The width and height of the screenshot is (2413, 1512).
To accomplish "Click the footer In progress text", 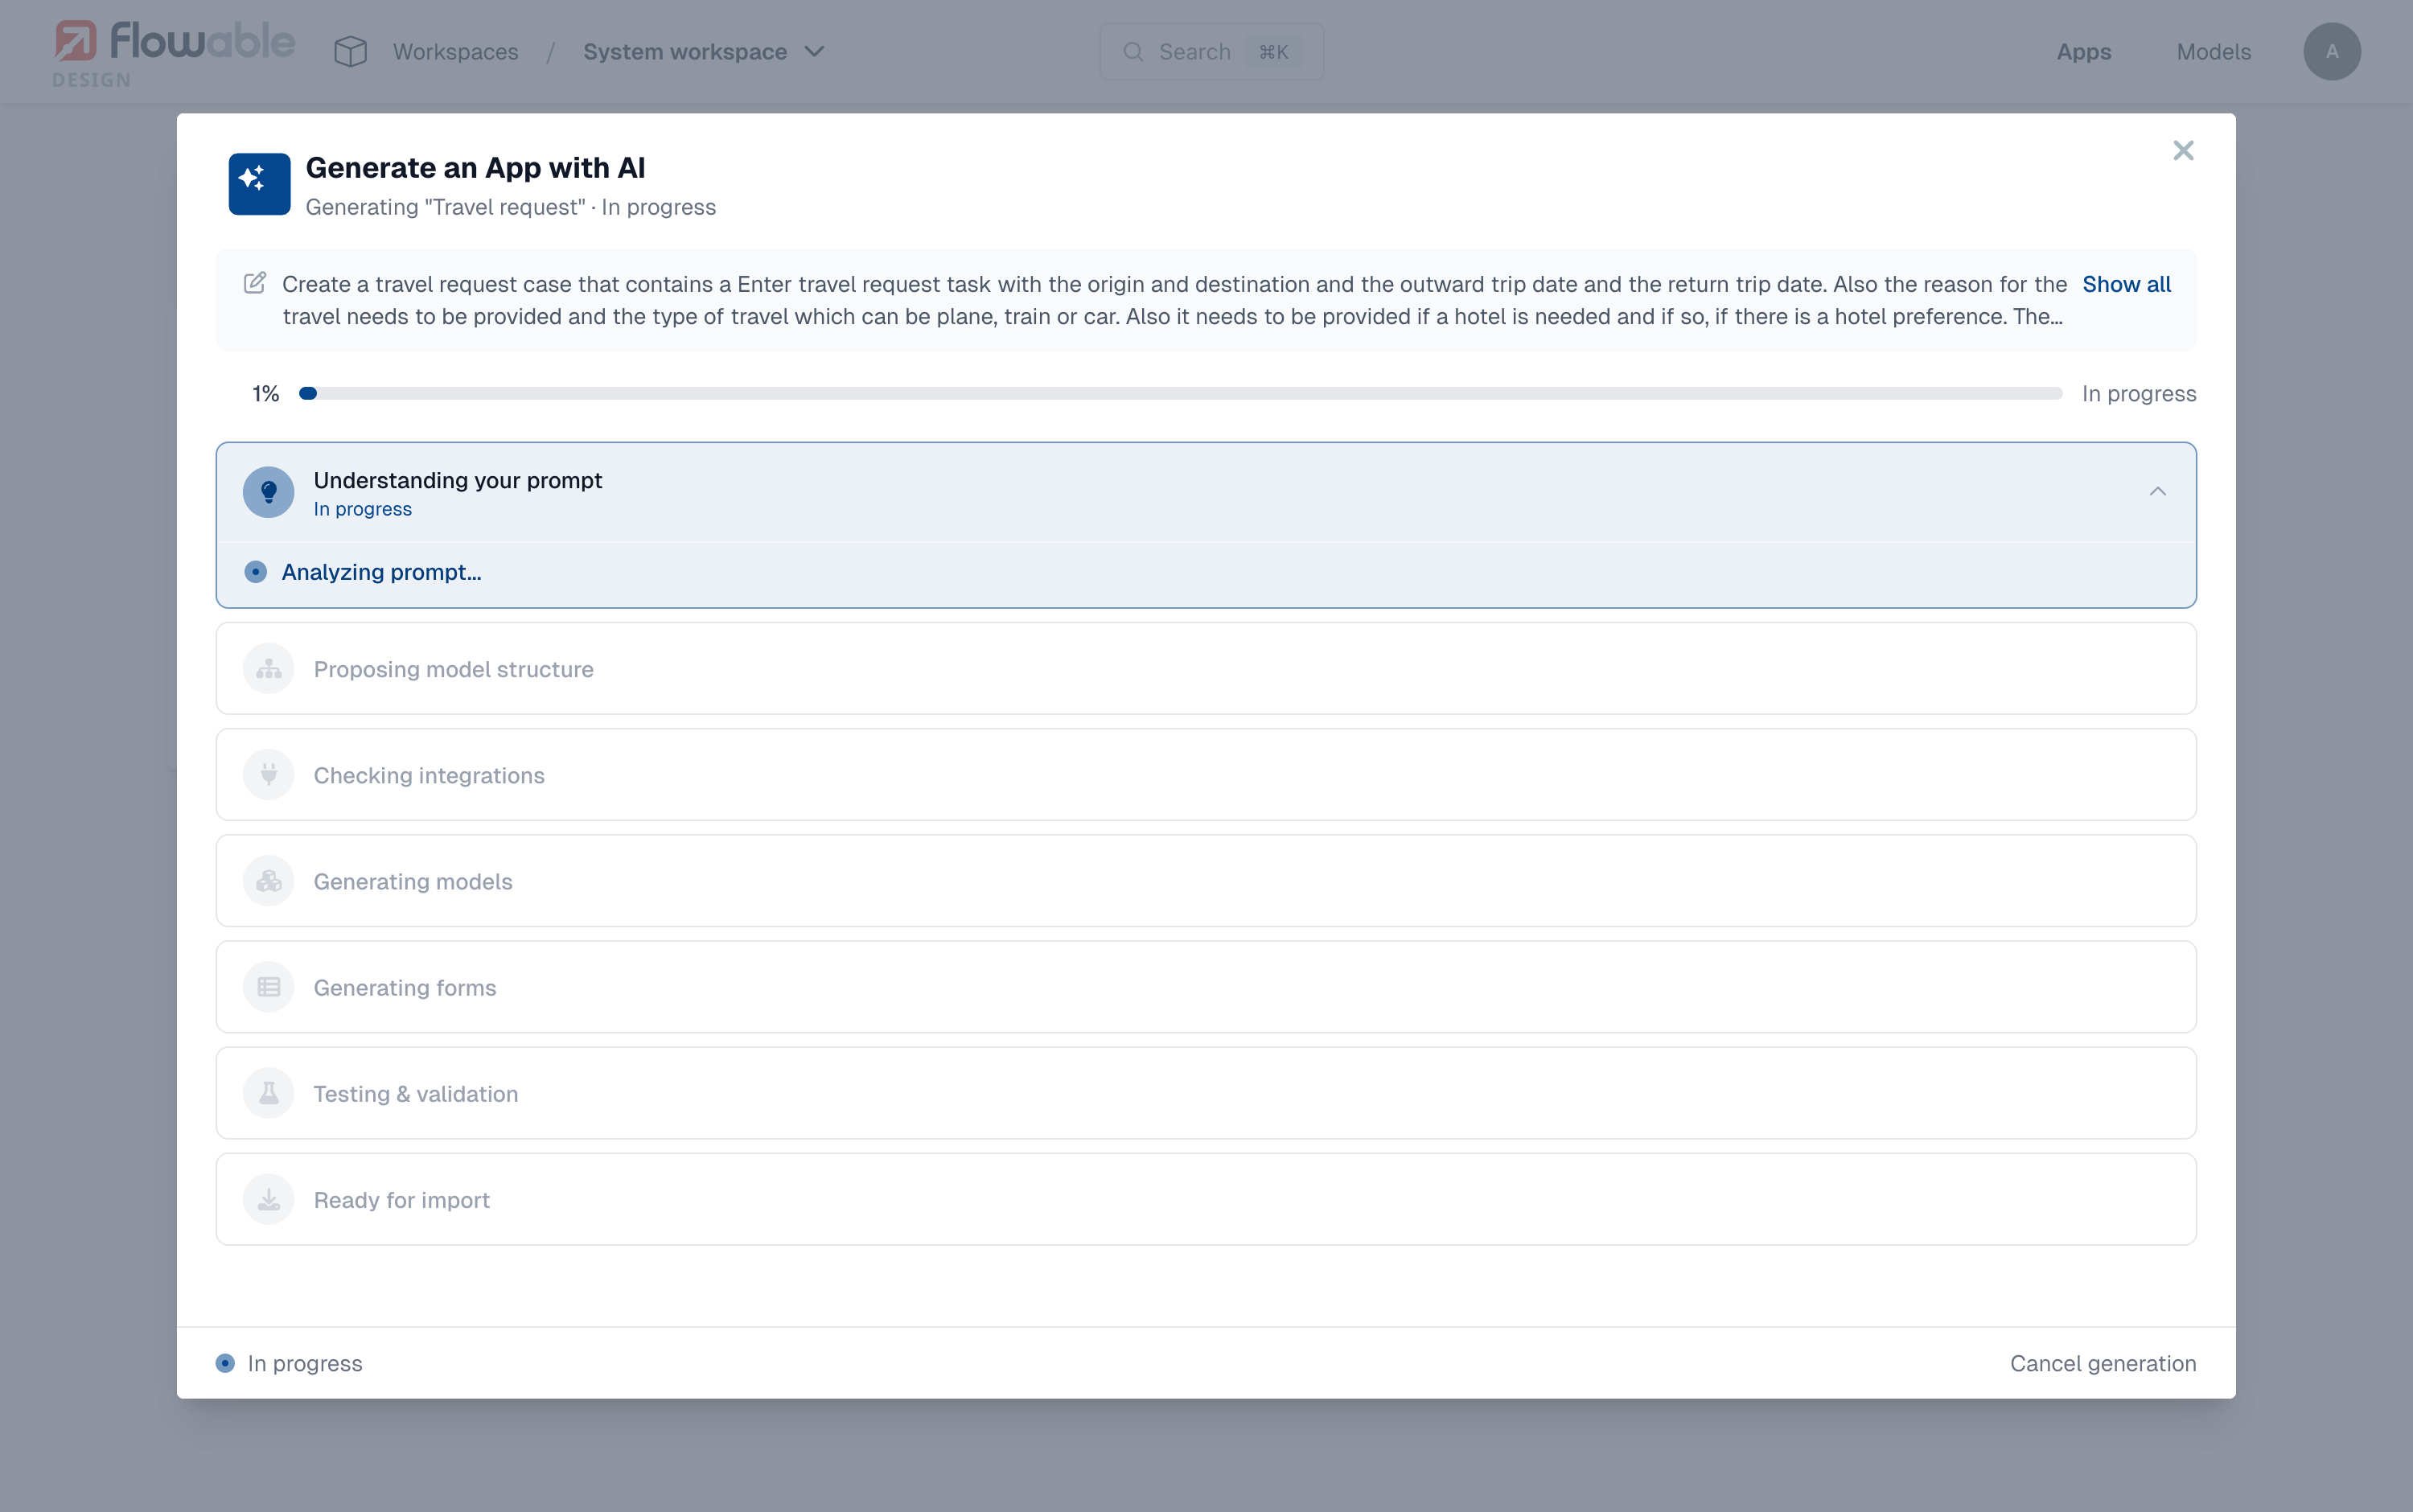I will 305,1363.
